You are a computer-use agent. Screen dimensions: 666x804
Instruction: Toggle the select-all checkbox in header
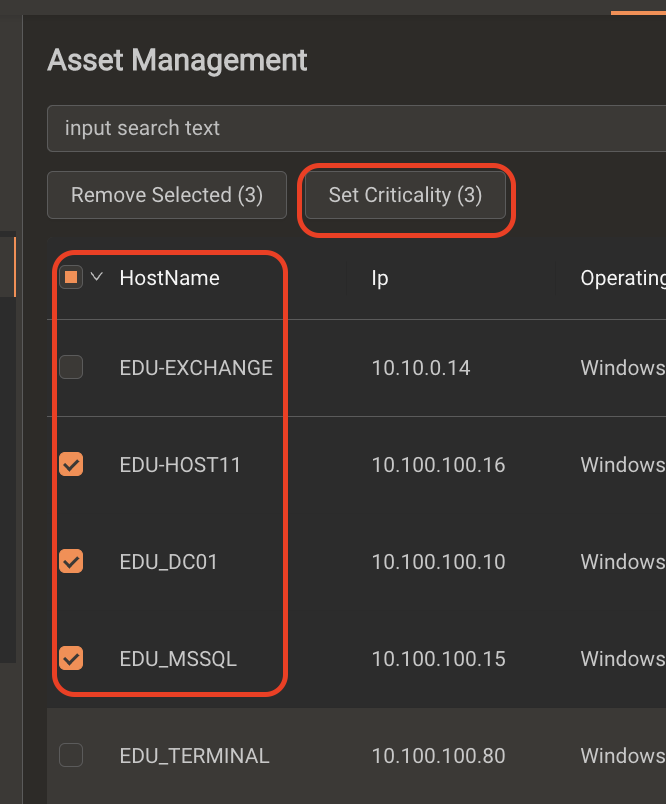71,277
